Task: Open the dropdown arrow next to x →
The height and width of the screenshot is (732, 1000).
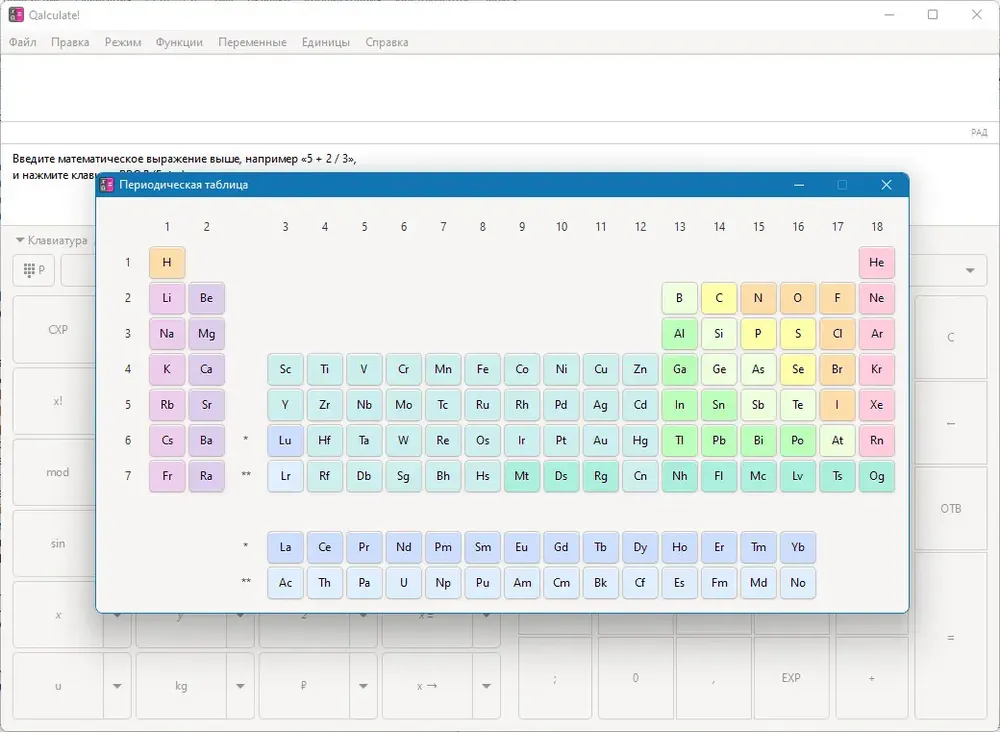Action: pos(487,686)
